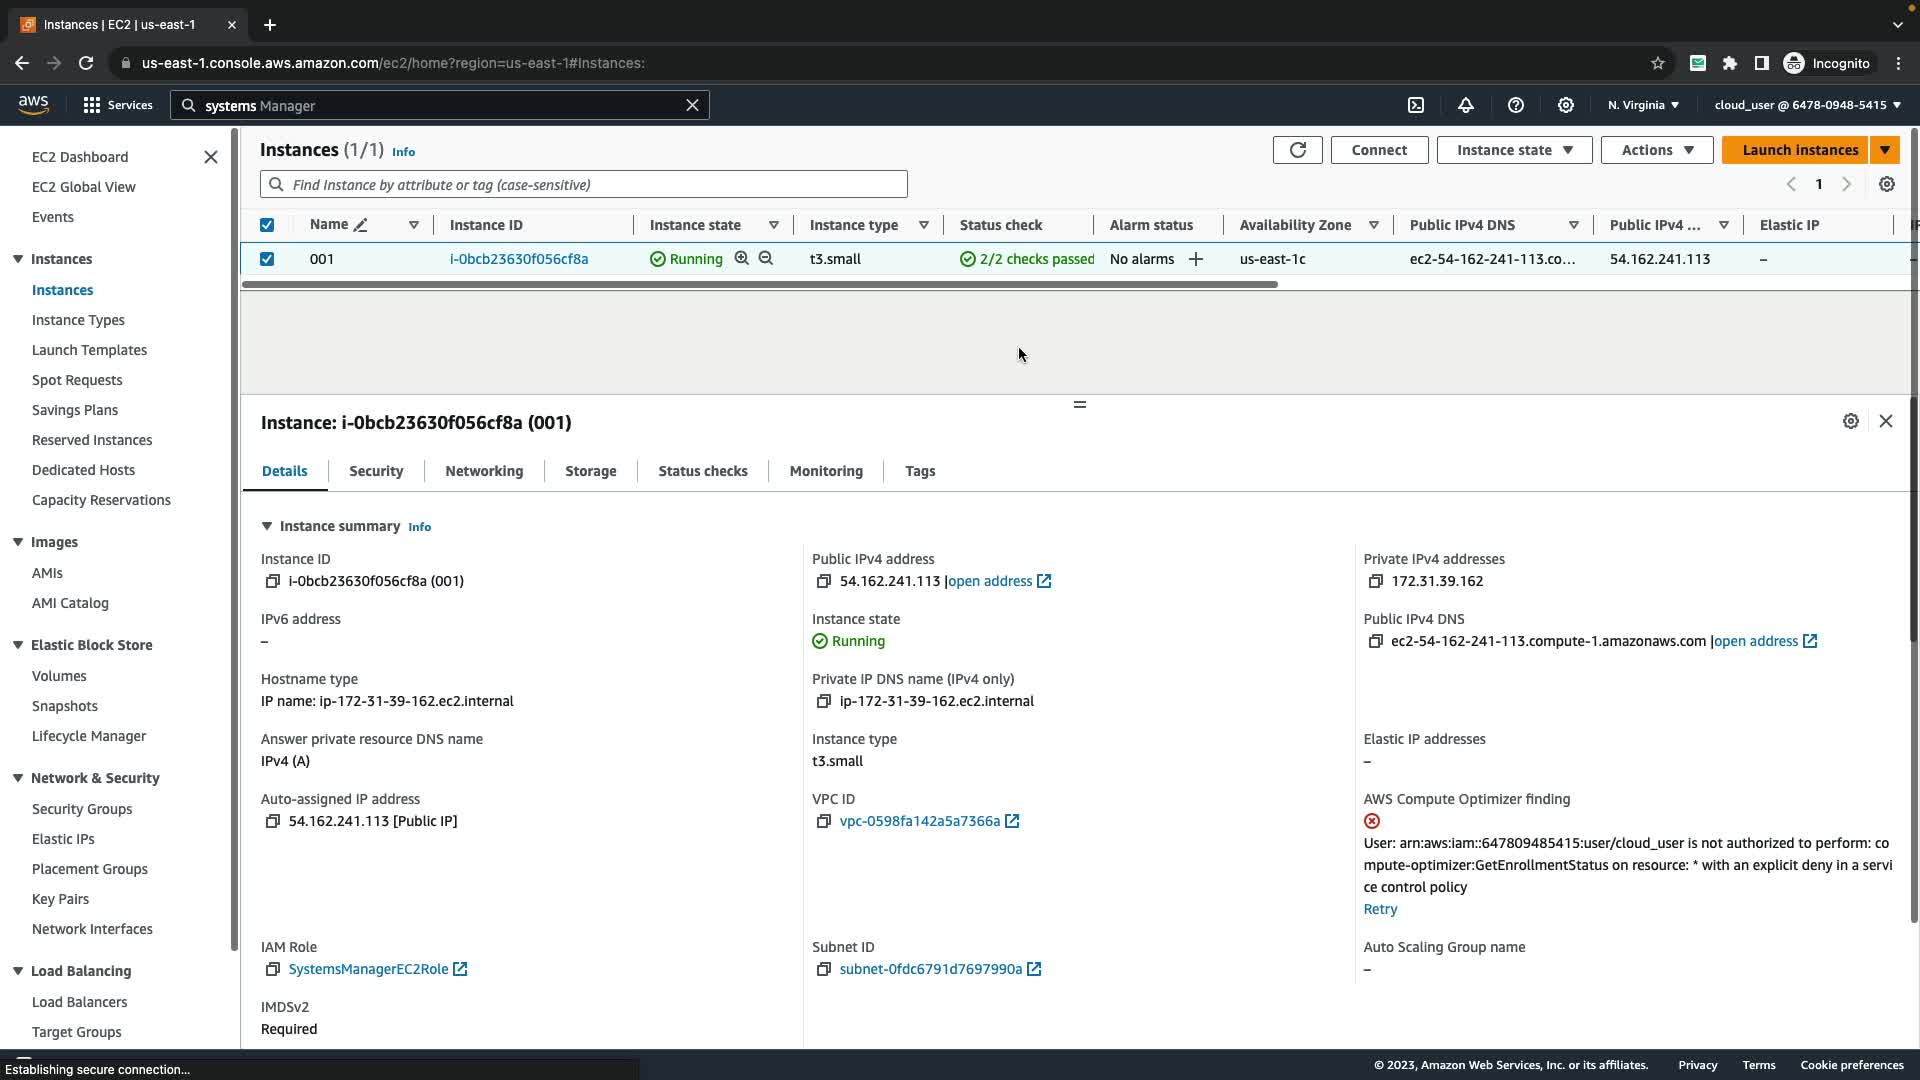Open the N. Virginia region selector
1920x1080 pixels.
coord(1643,105)
